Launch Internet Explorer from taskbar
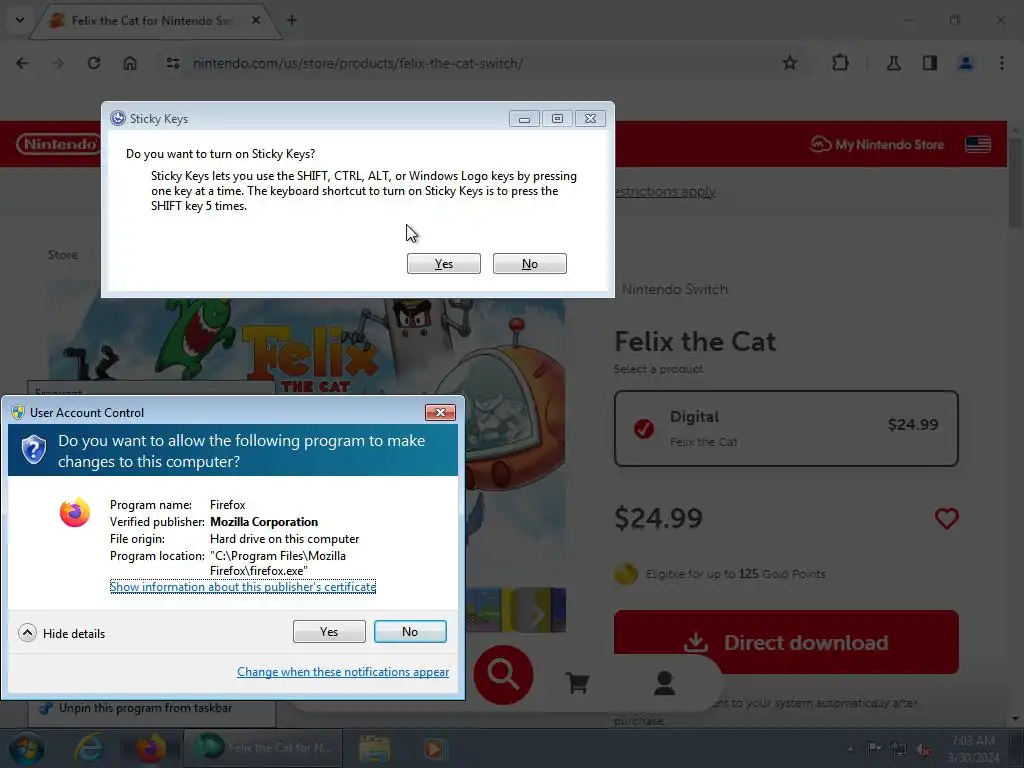 click(x=89, y=748)
